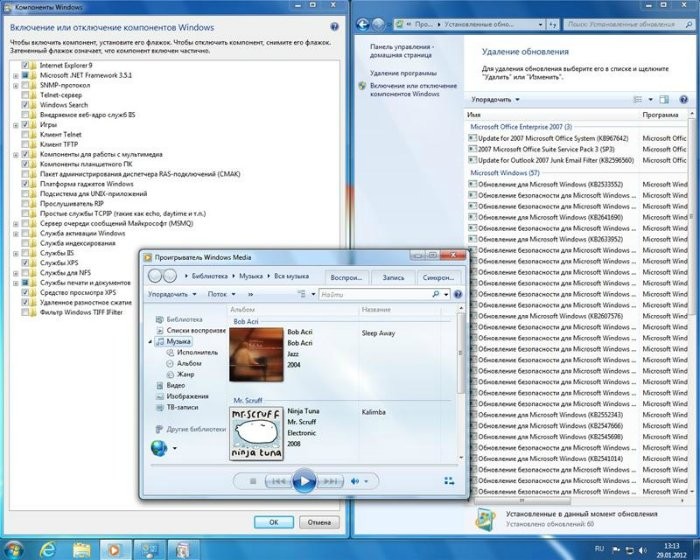Image resolution: width=700 pixels, height=560 pixels.
Task: Expand the Игры component tree node
Action: 16,125
